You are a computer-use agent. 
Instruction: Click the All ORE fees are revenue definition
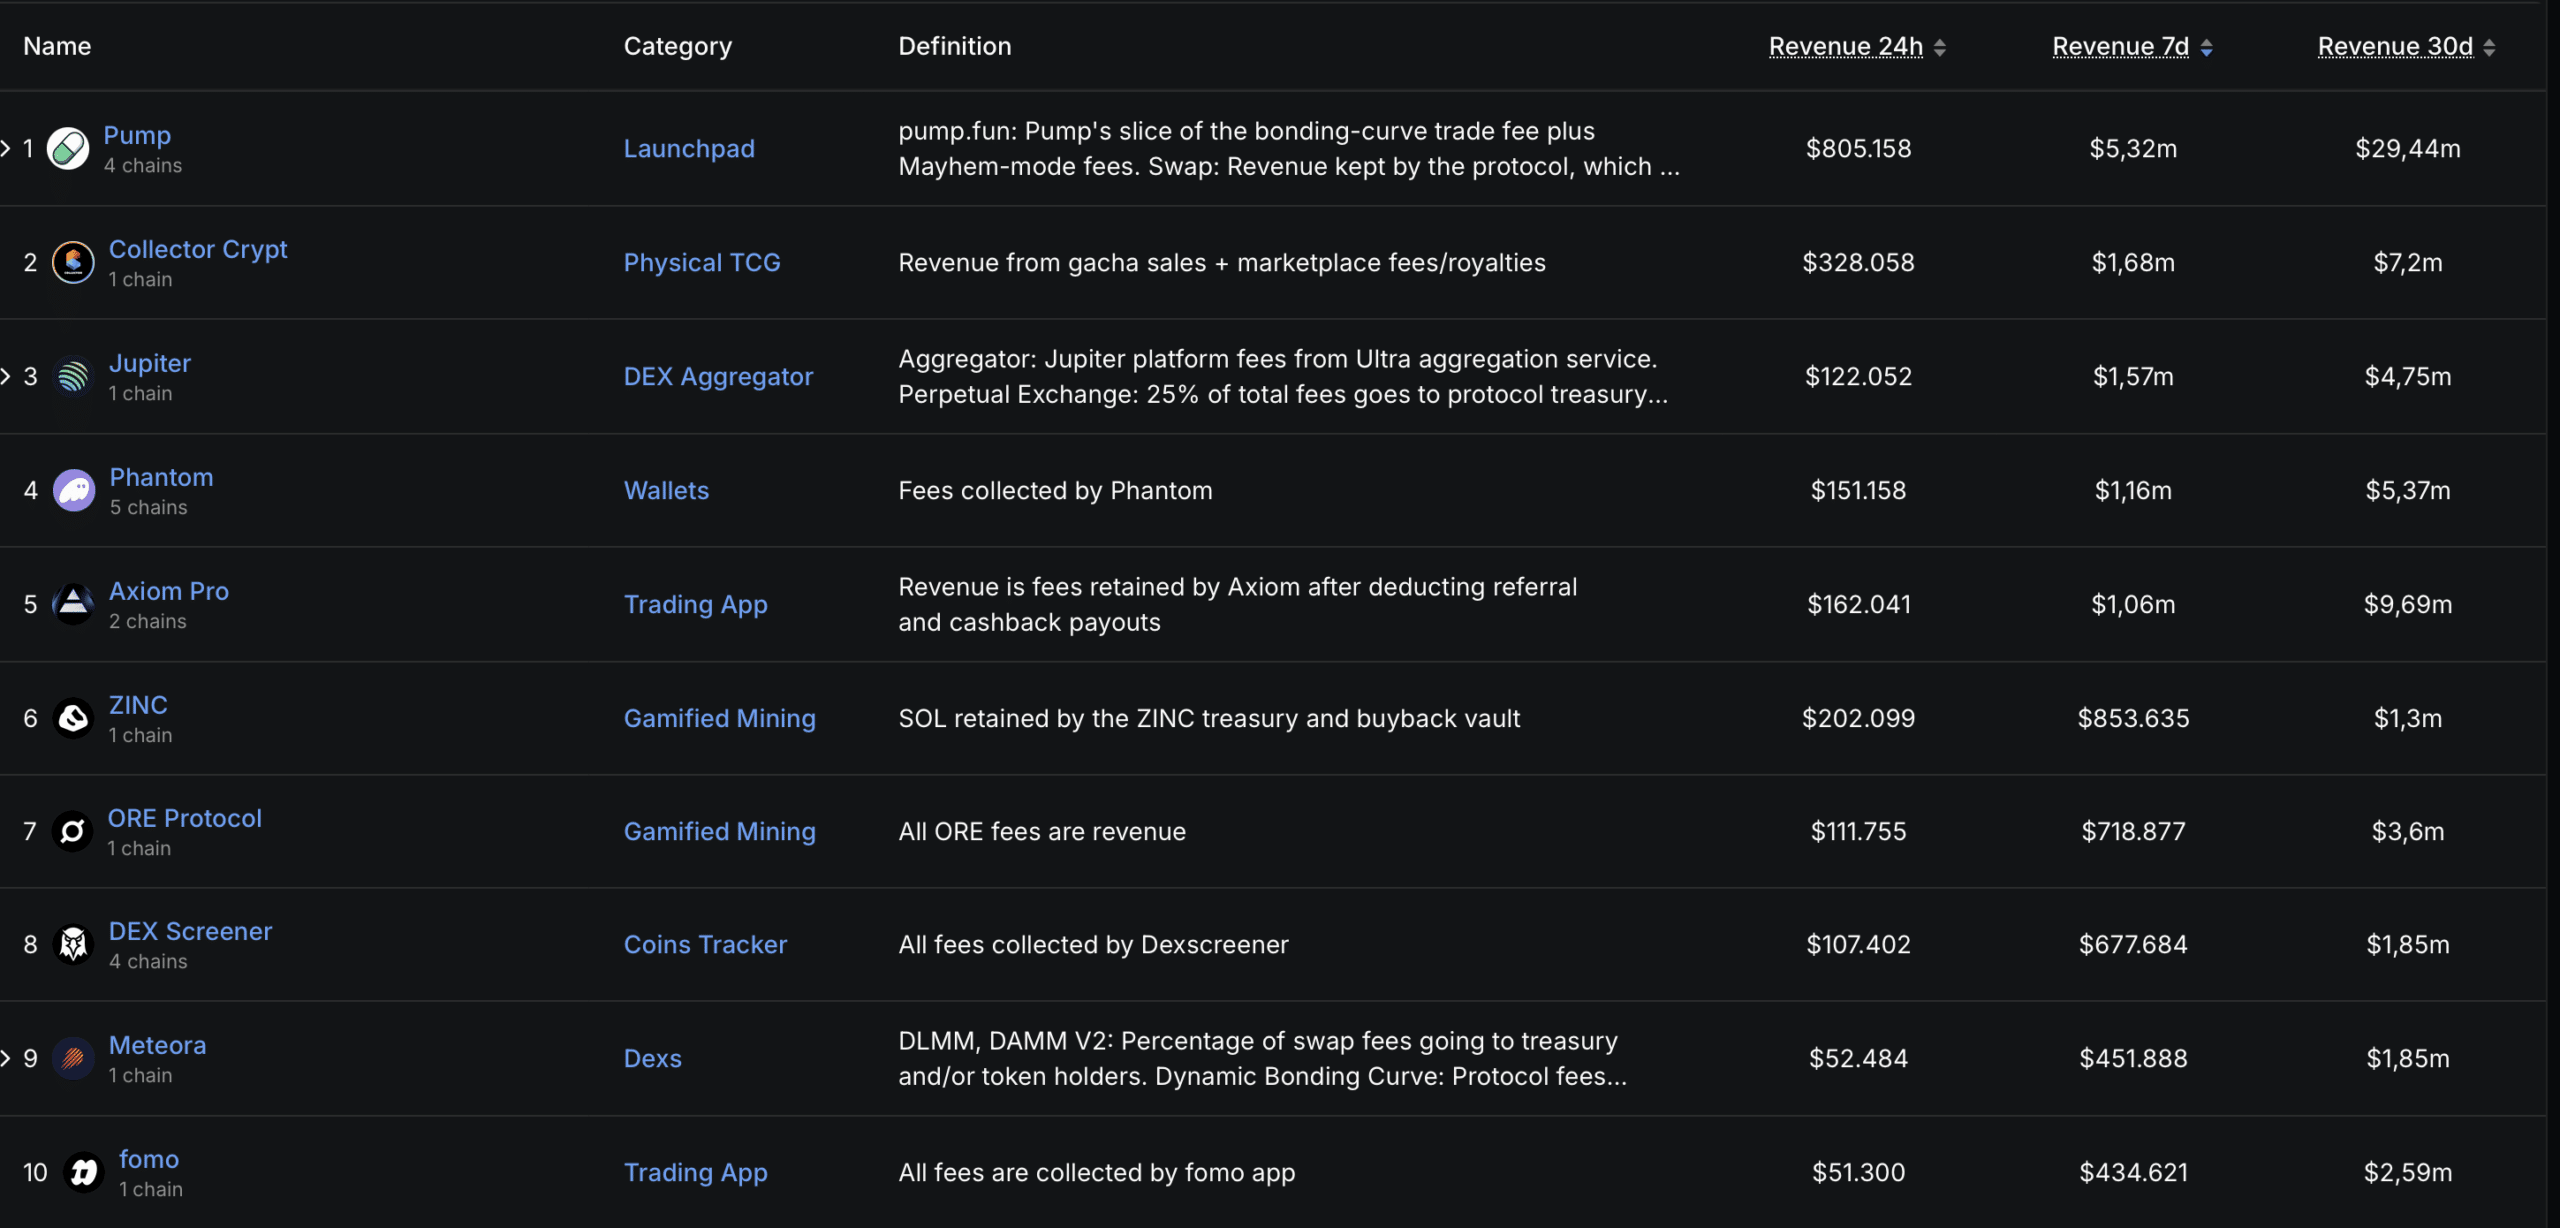tap(1042, 832)
